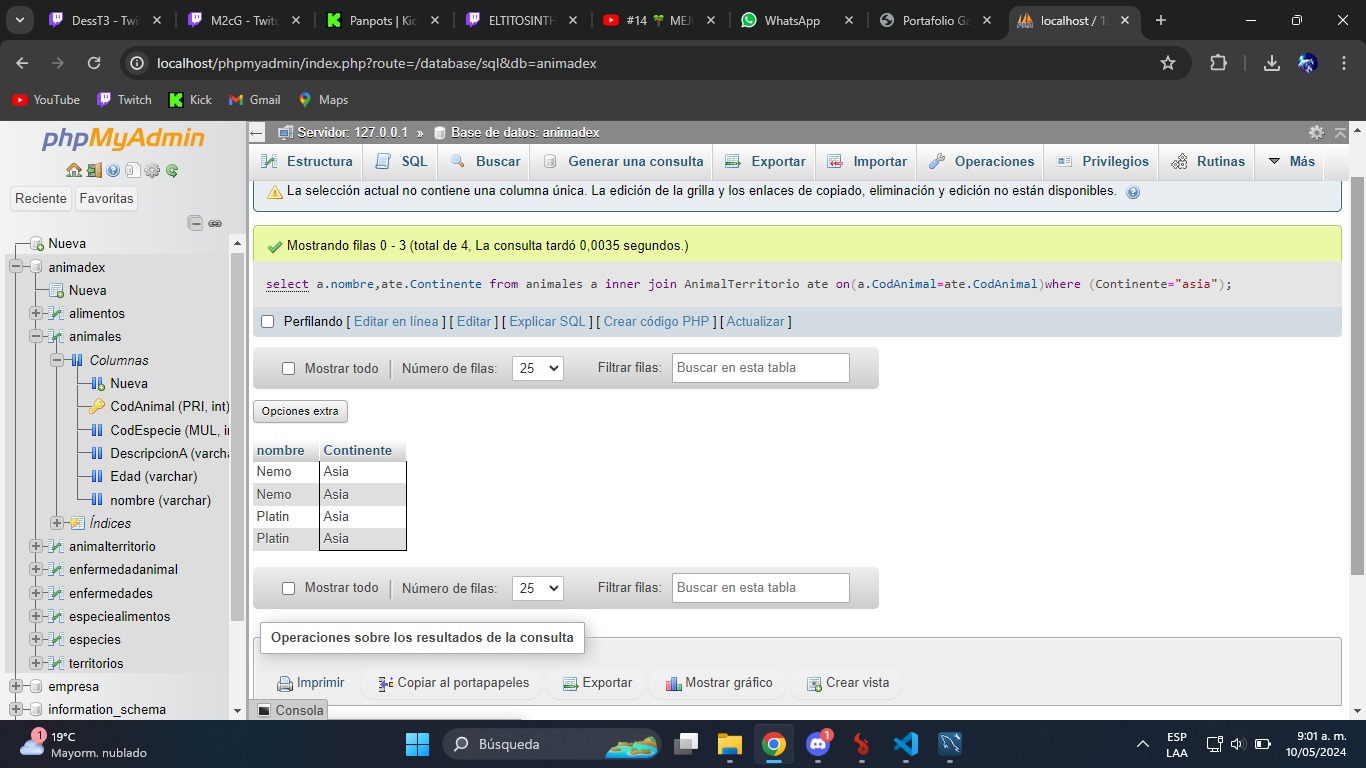
Task: Click the Copiar al portapapeles link
Action: coord(453,683)
